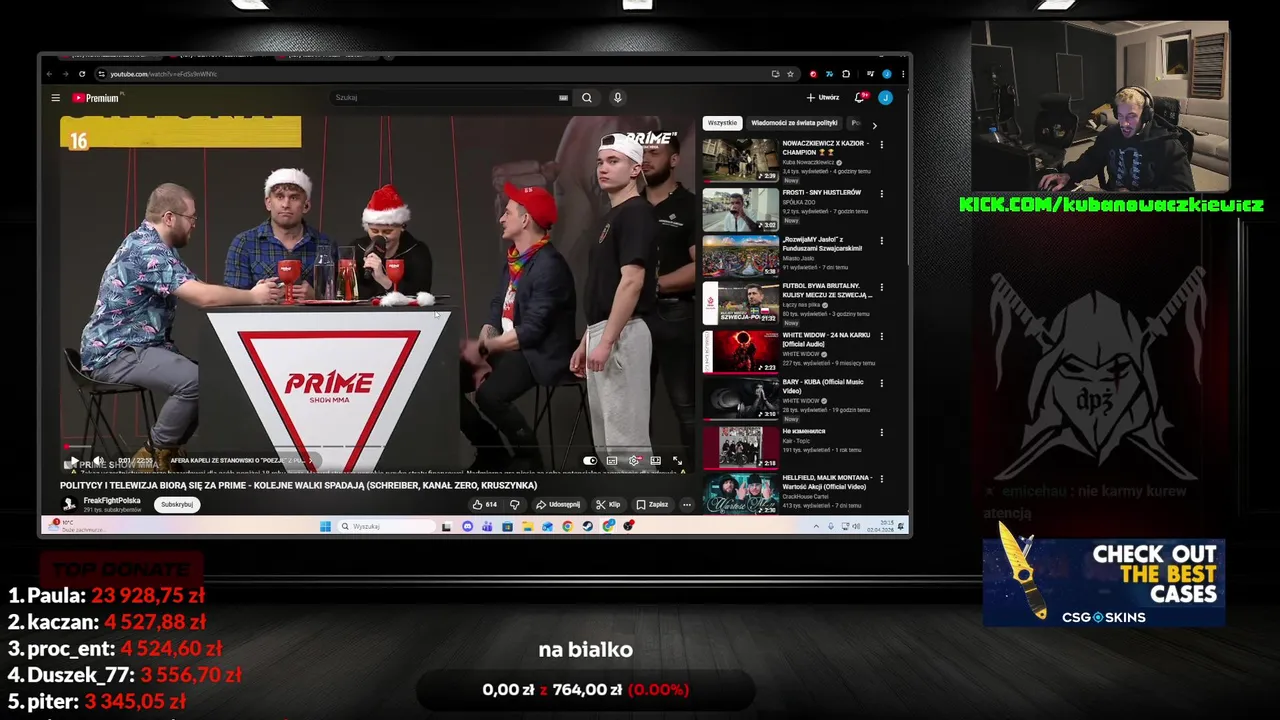Toggle autoplay switch in player
The width and height of the screenshot is (1280, 720).
(590, 461)
